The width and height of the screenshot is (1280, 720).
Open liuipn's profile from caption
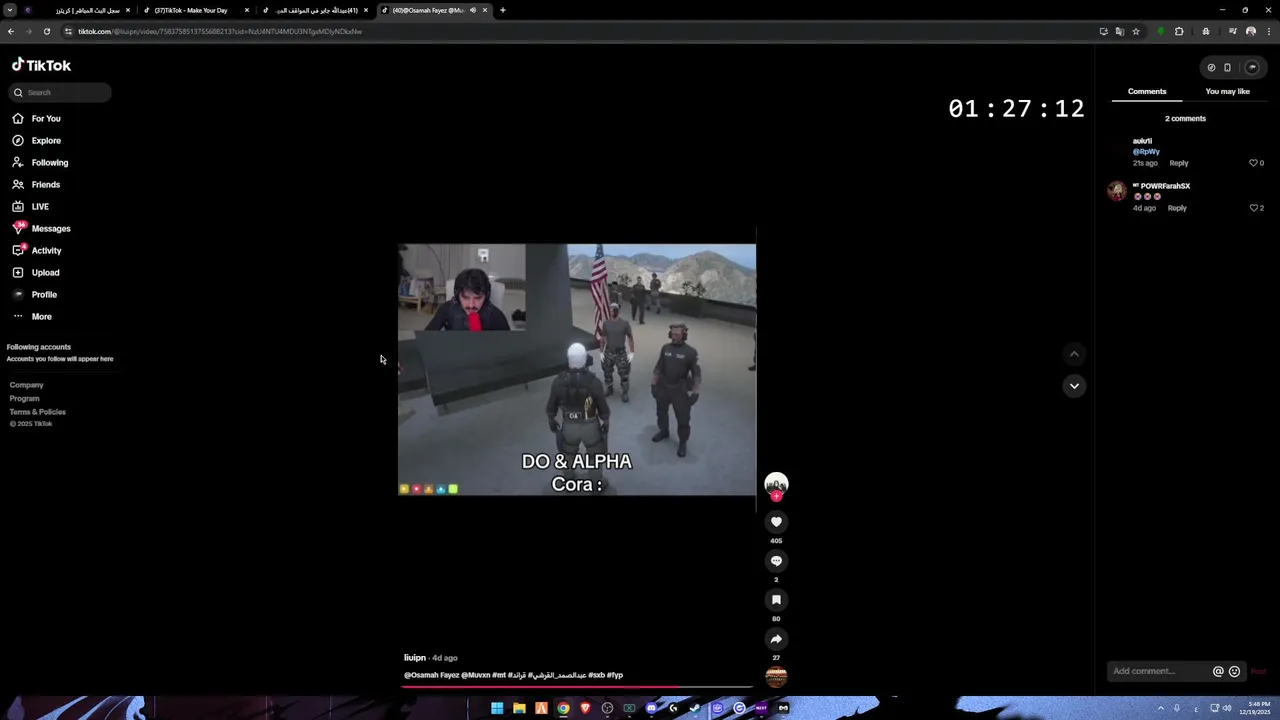[414, 658]
